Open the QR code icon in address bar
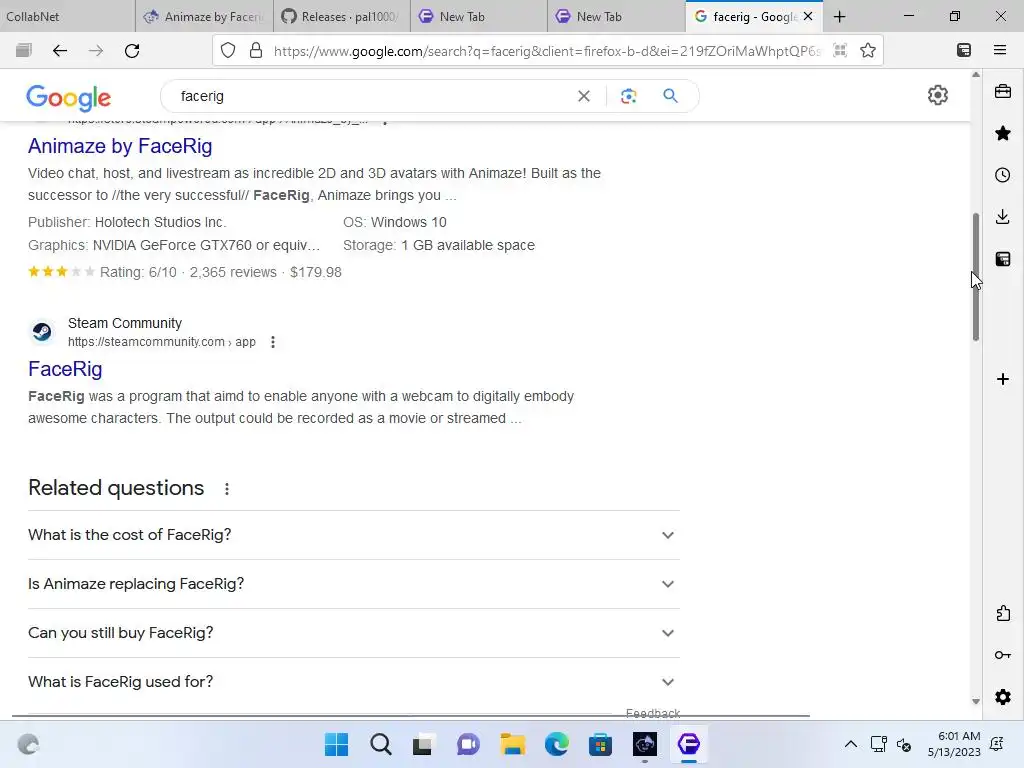This screenshot has height=768, width=1024. 840,50
